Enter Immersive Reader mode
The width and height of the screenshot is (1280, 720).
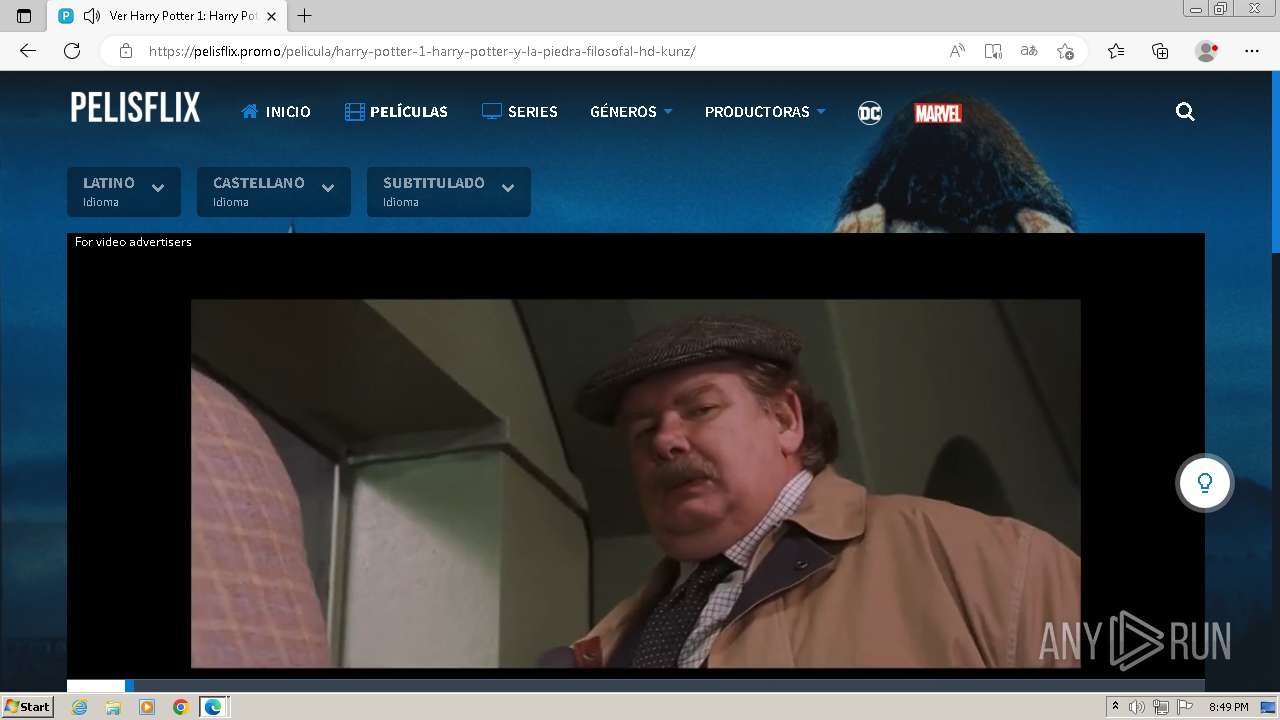(993, 51)
